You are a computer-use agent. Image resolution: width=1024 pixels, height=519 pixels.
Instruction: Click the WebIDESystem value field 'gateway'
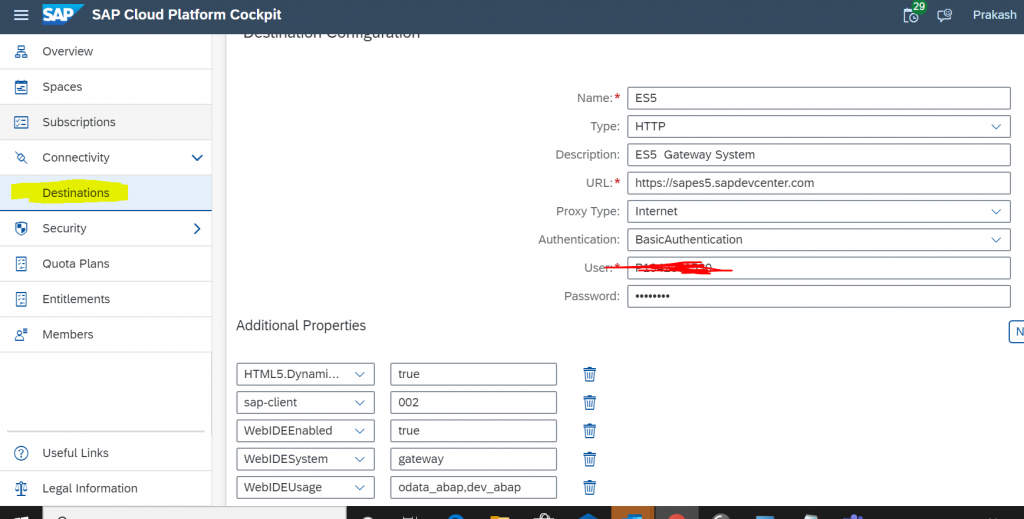[473, 459]
